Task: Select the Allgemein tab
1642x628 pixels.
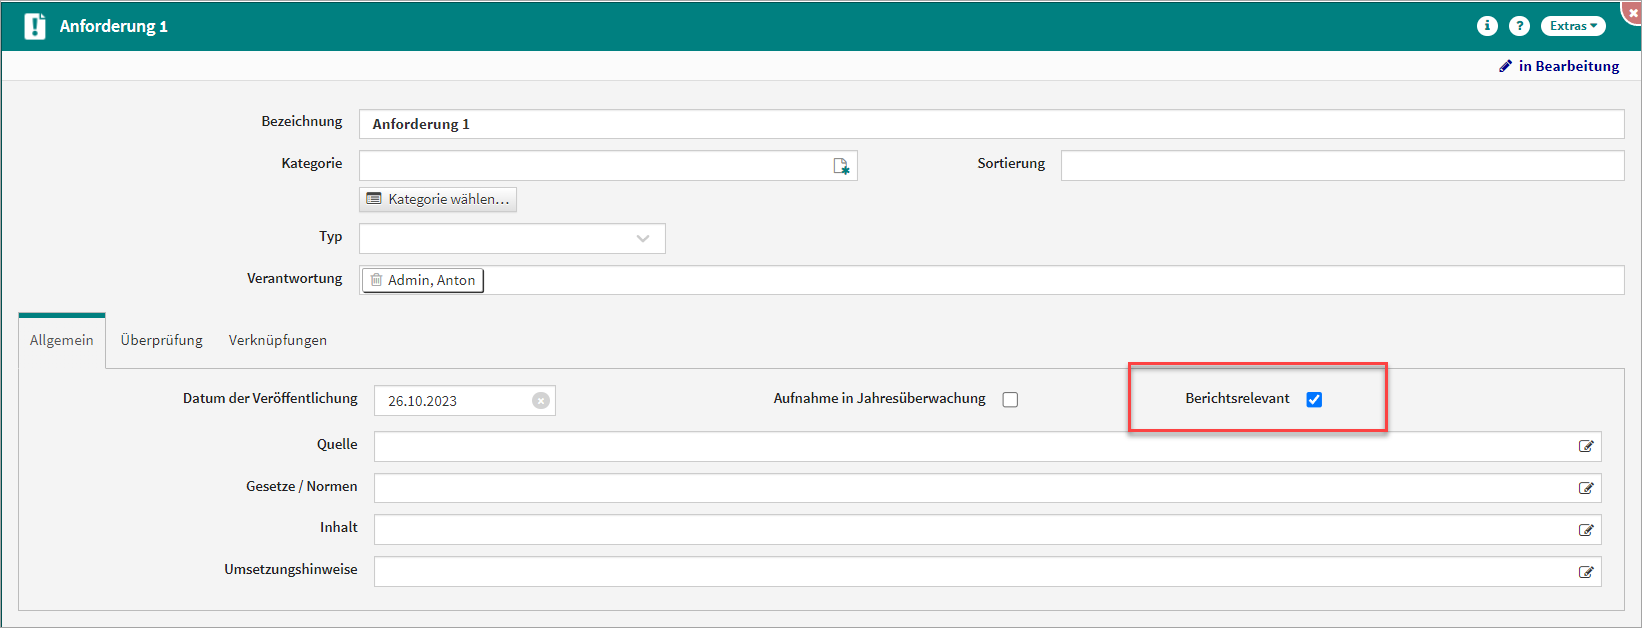Action: click(x=61, y=340)
